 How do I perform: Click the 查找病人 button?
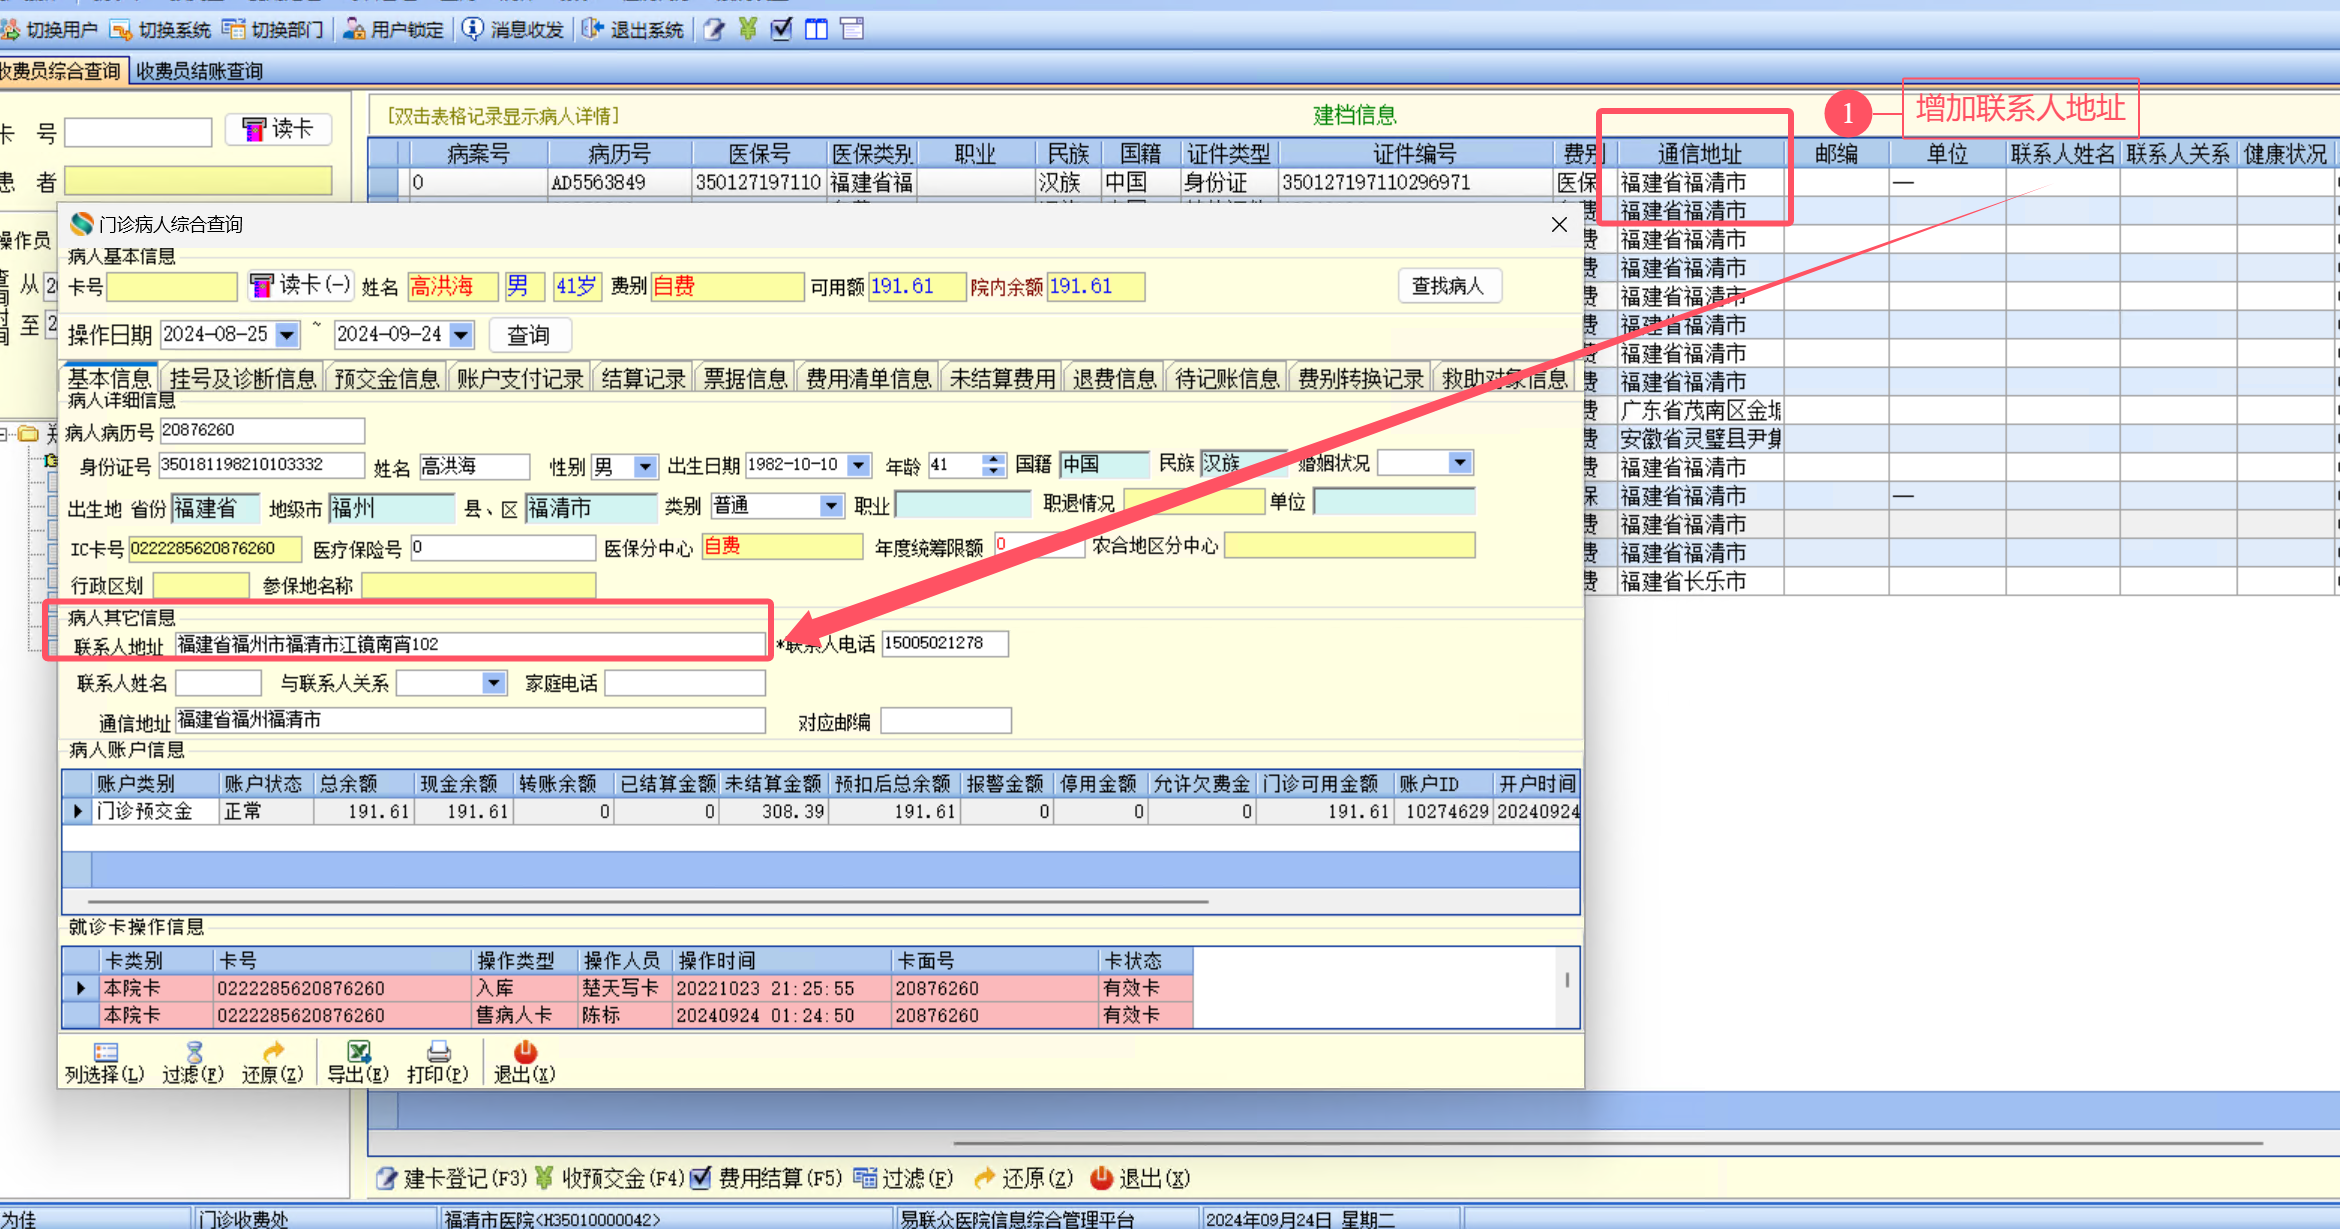pyautogui.click(x=1448, y=287)
